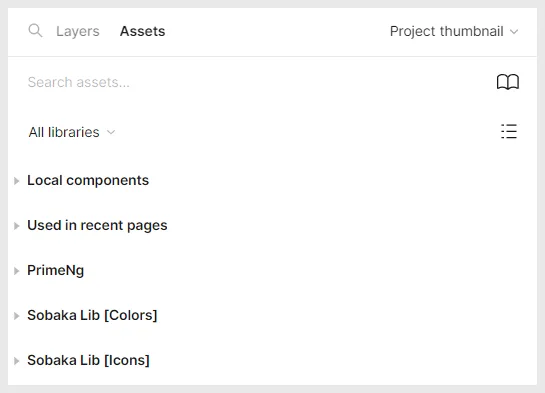The width and height of the screenshot is (545, 393).
Task: Switch to the Layers tab
Action: (x=78, y=31)
